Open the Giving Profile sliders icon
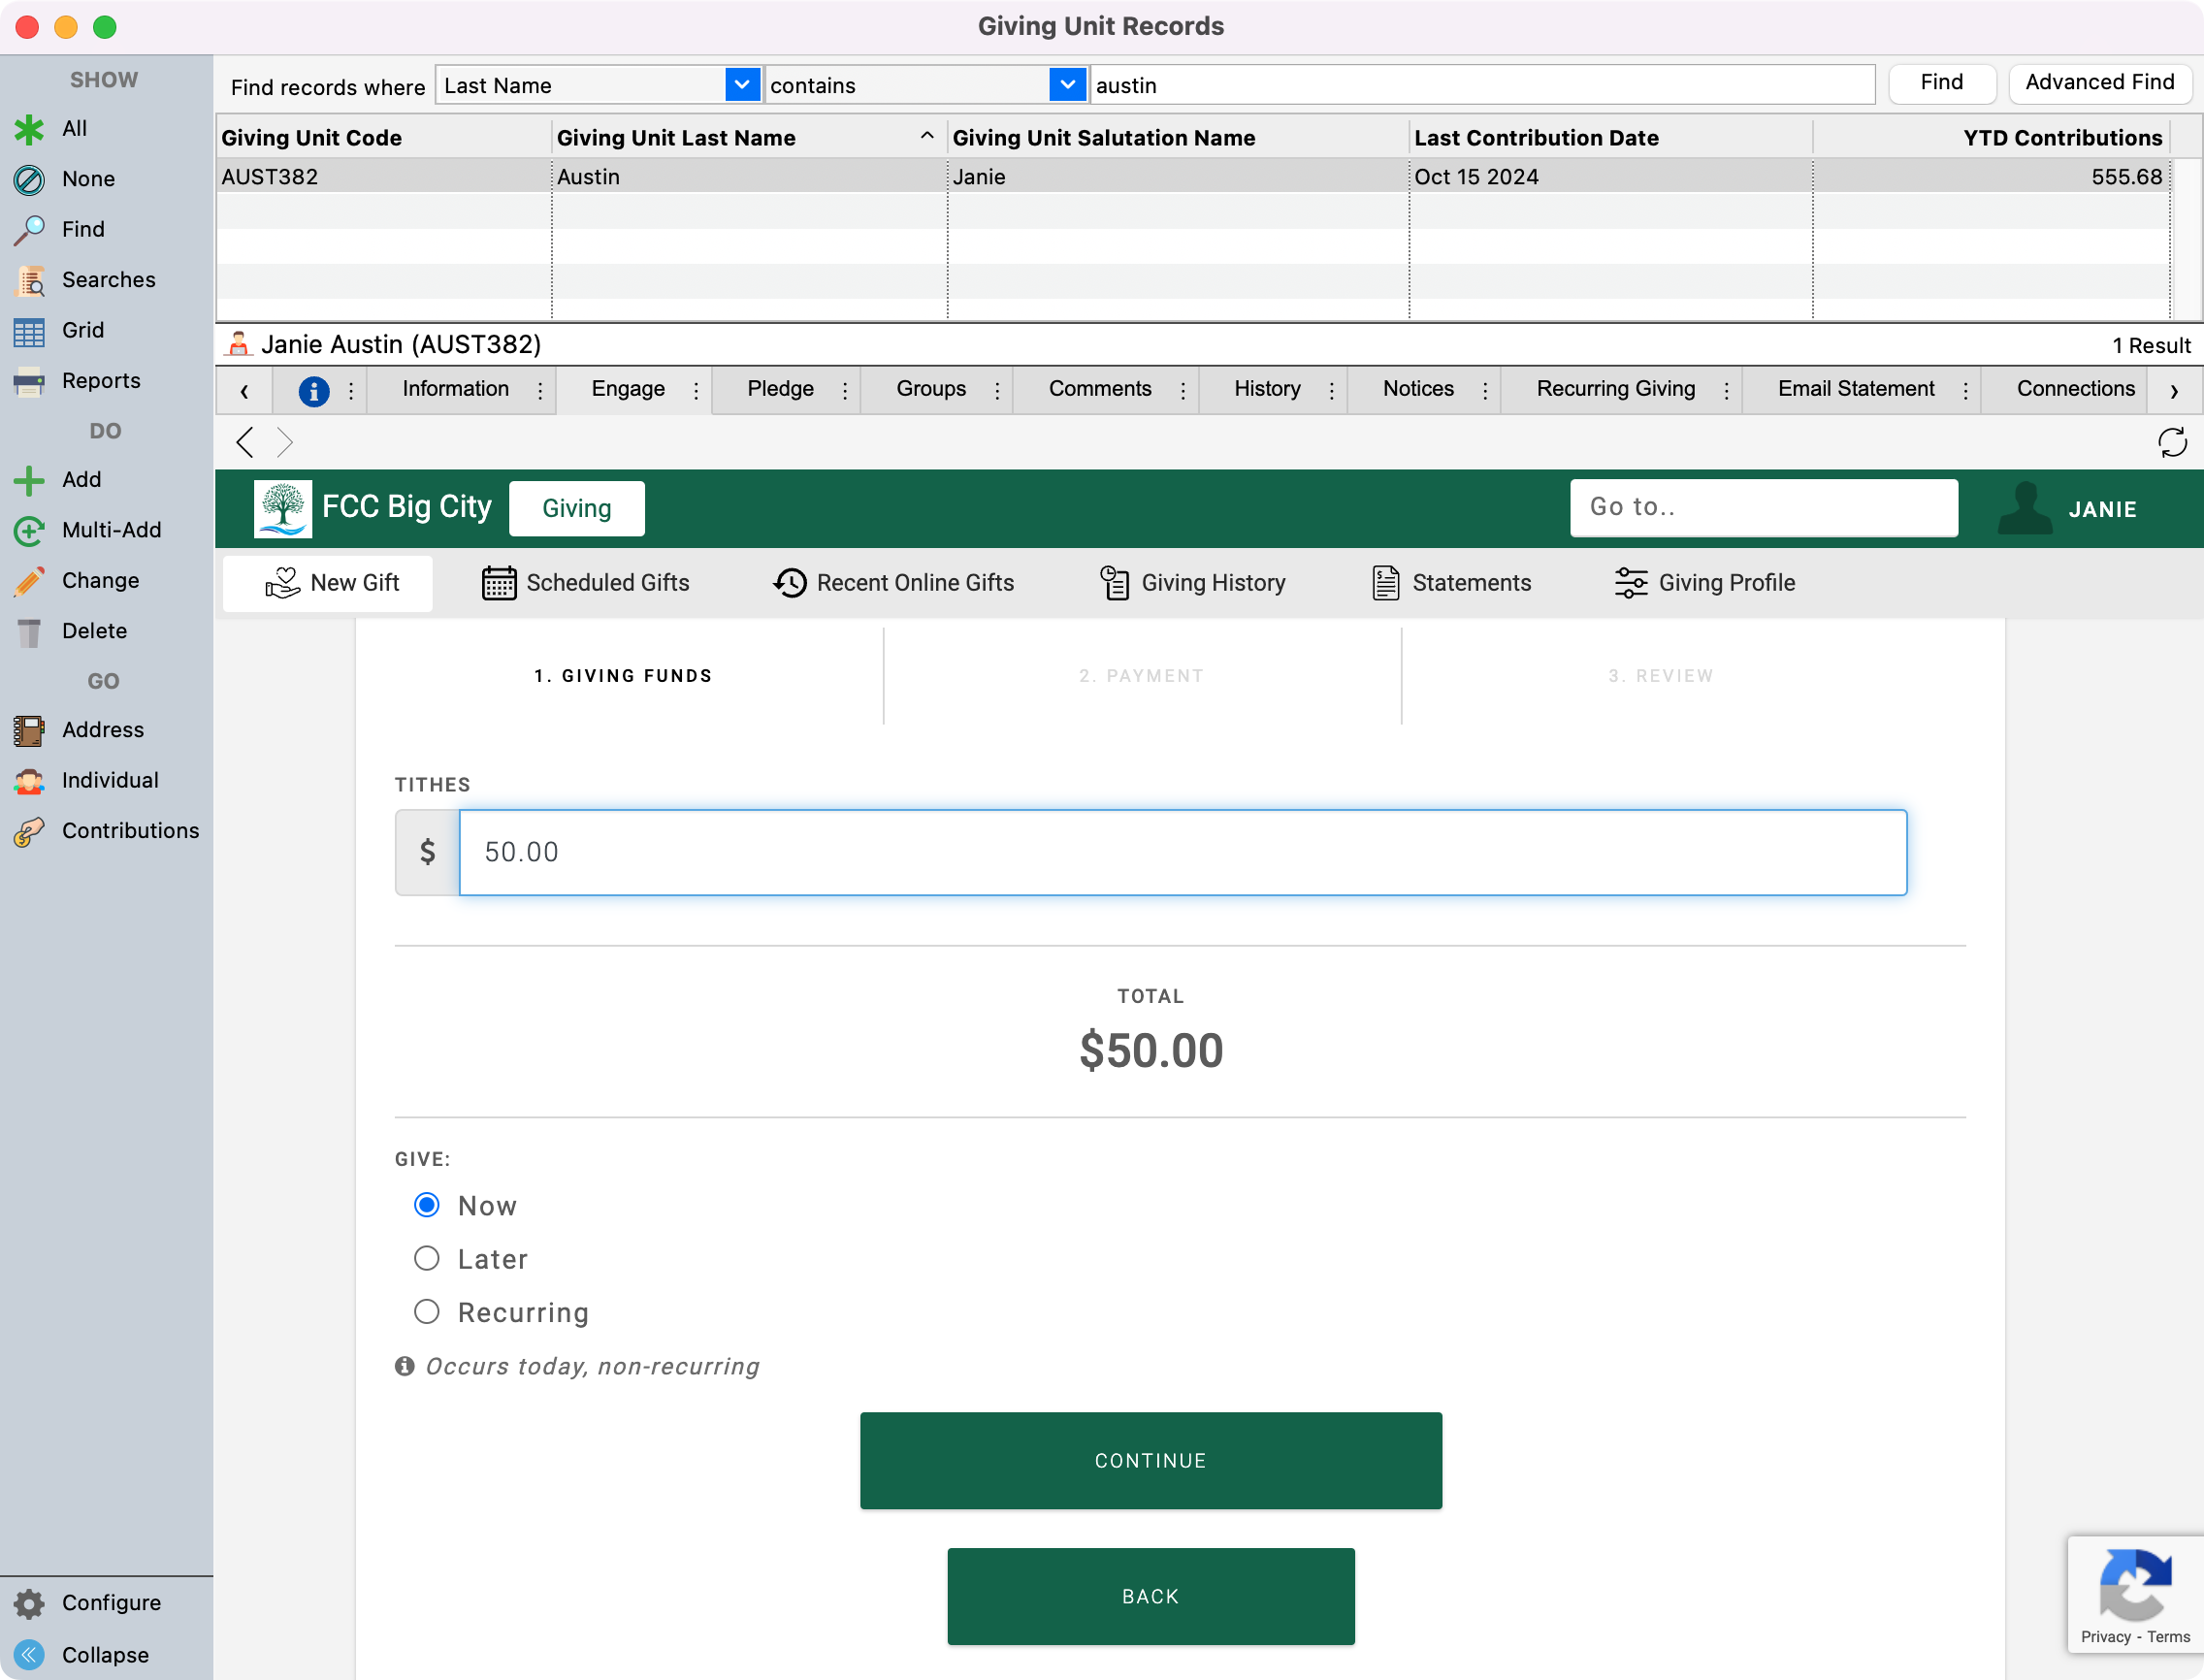 point(1630,583)
